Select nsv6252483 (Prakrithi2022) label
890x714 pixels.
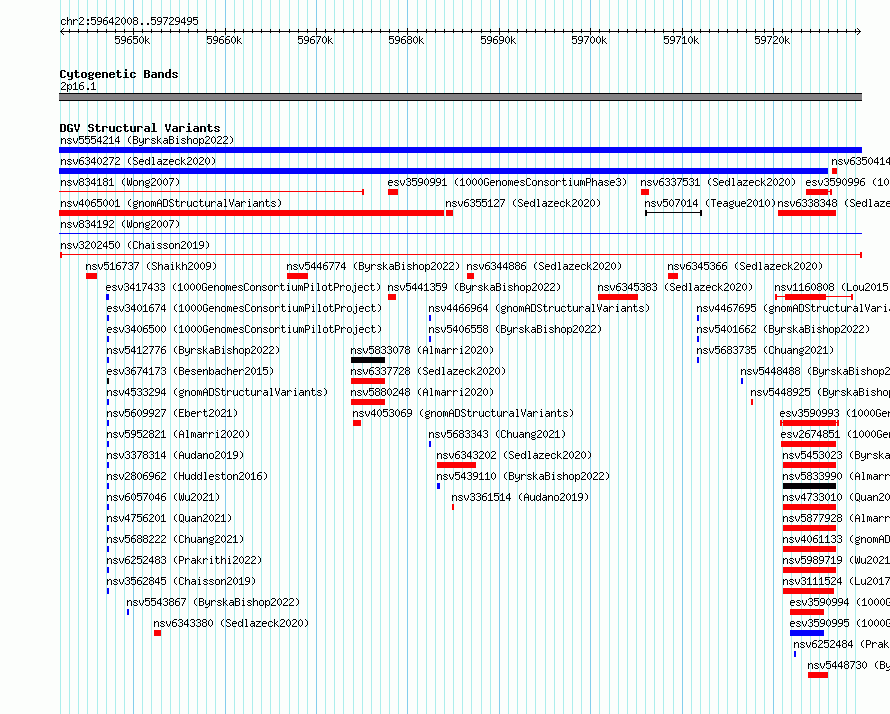tap(184, 560)
